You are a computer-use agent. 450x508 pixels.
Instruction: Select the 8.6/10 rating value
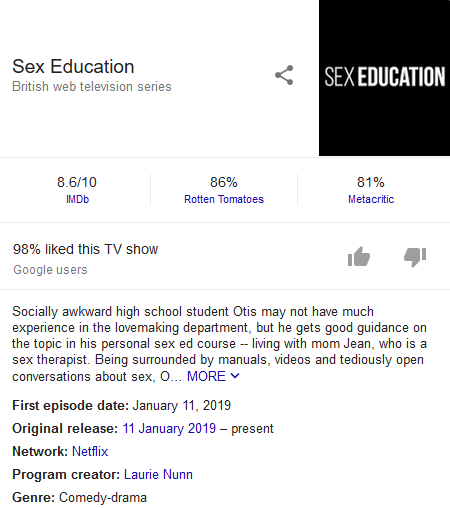77,182
